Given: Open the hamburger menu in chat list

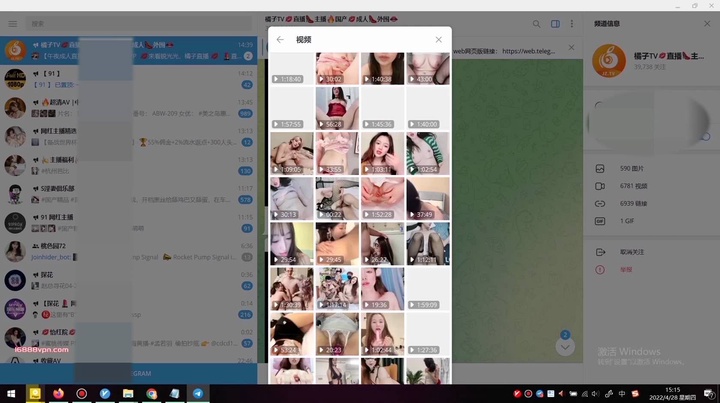Looking at the screenshot, I should coord(12,23).
